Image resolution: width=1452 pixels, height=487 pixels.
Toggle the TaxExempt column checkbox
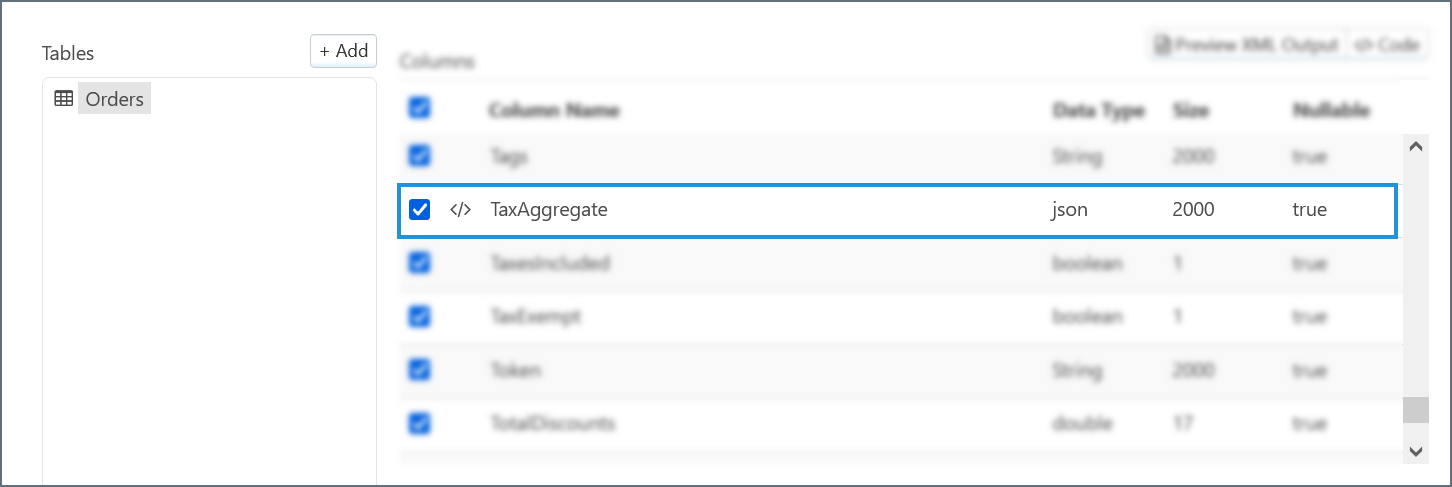pos(420,316)
